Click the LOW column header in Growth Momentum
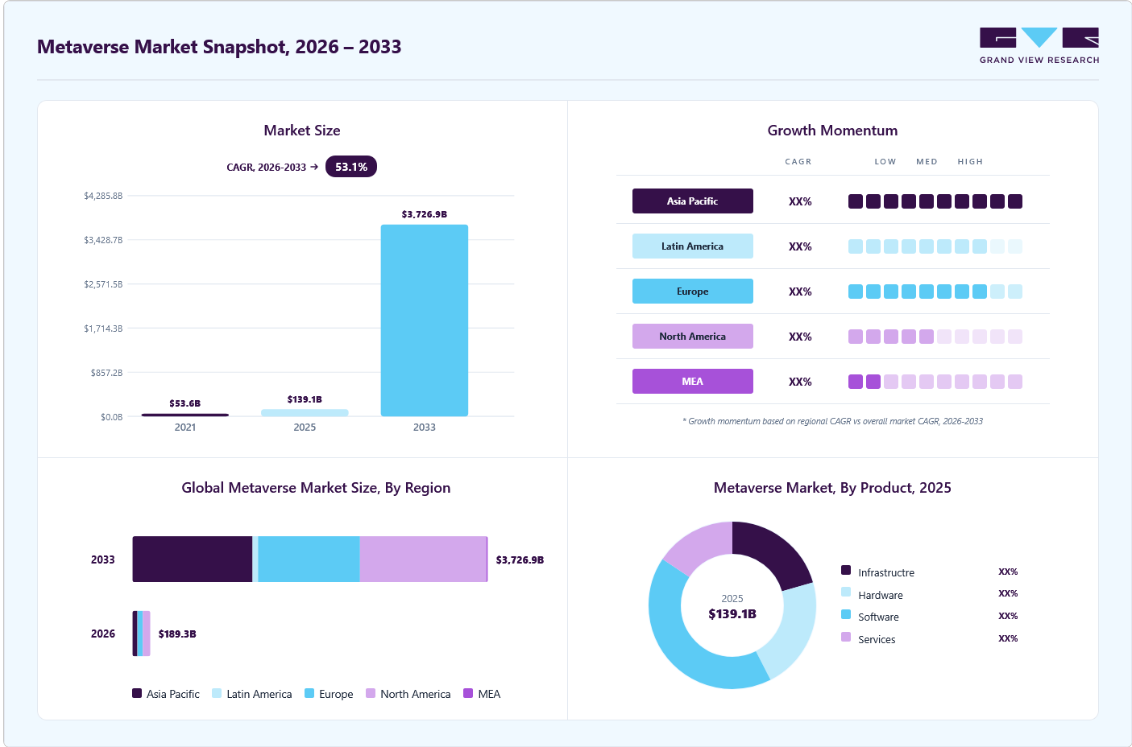The height and width of the screenshot is (747, 1132). click(885, 162)
